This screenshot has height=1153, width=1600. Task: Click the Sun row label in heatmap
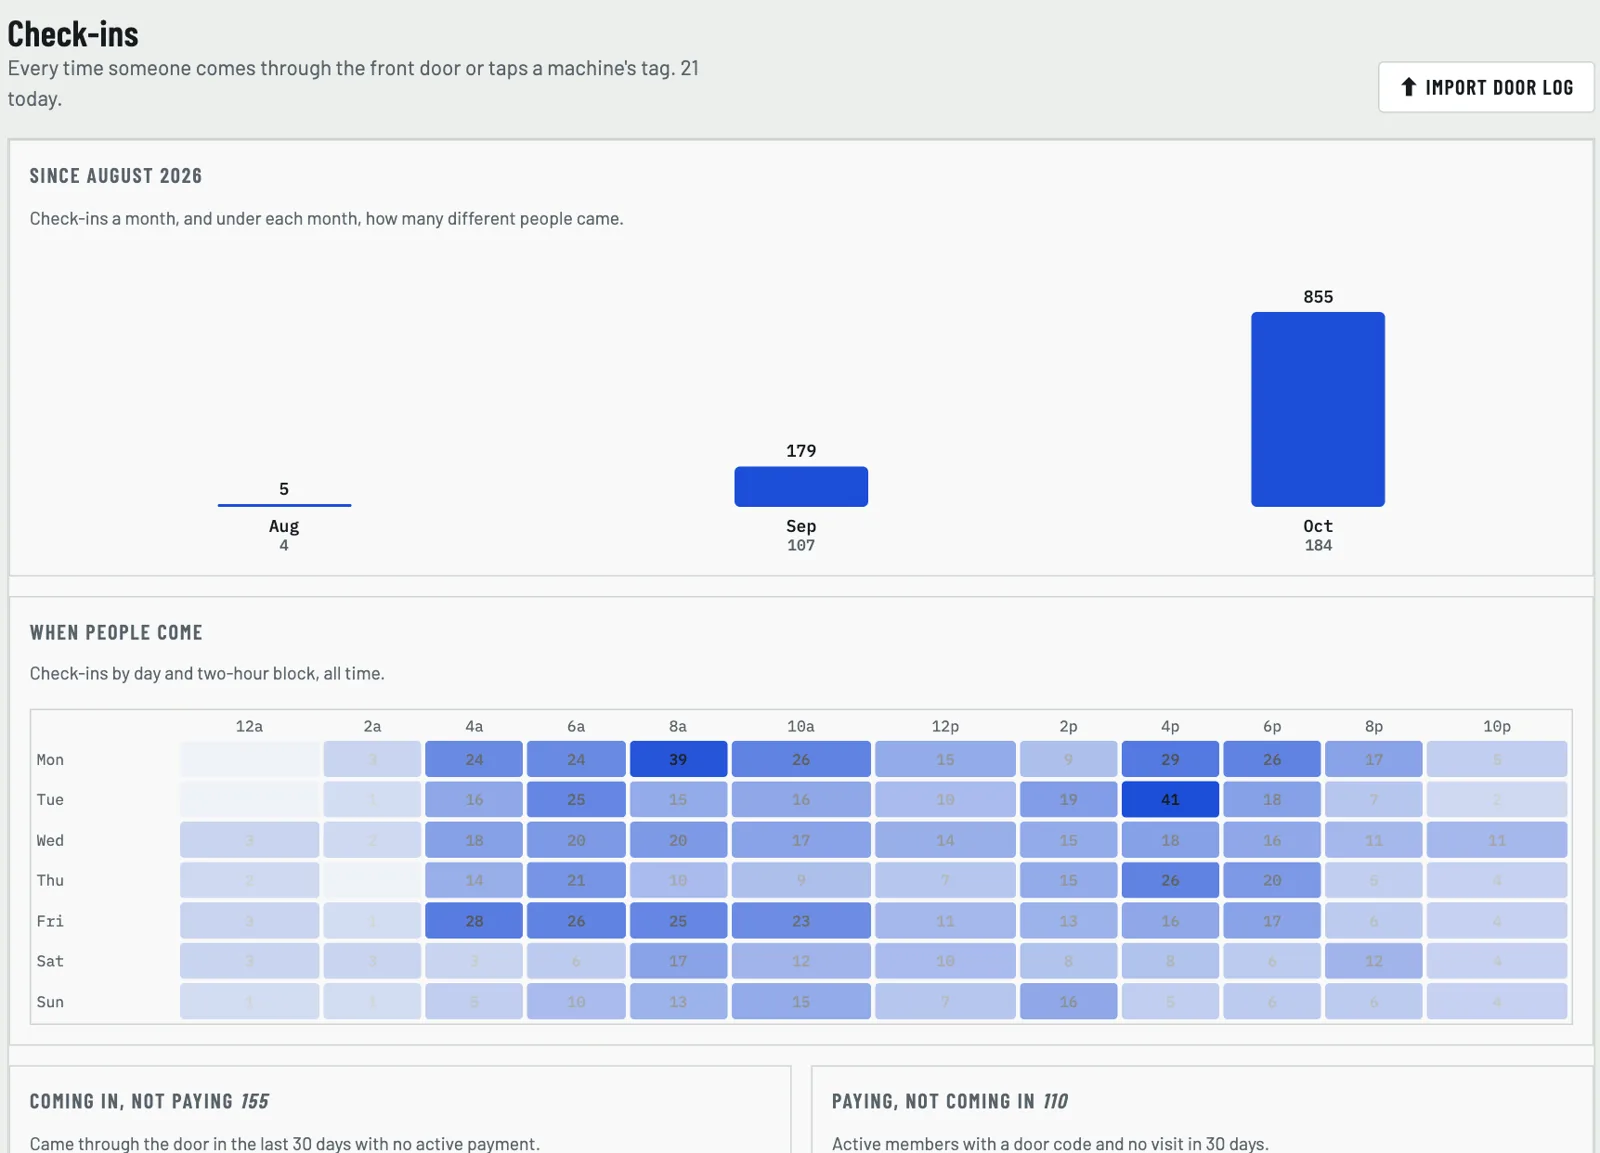point(50,1002)
